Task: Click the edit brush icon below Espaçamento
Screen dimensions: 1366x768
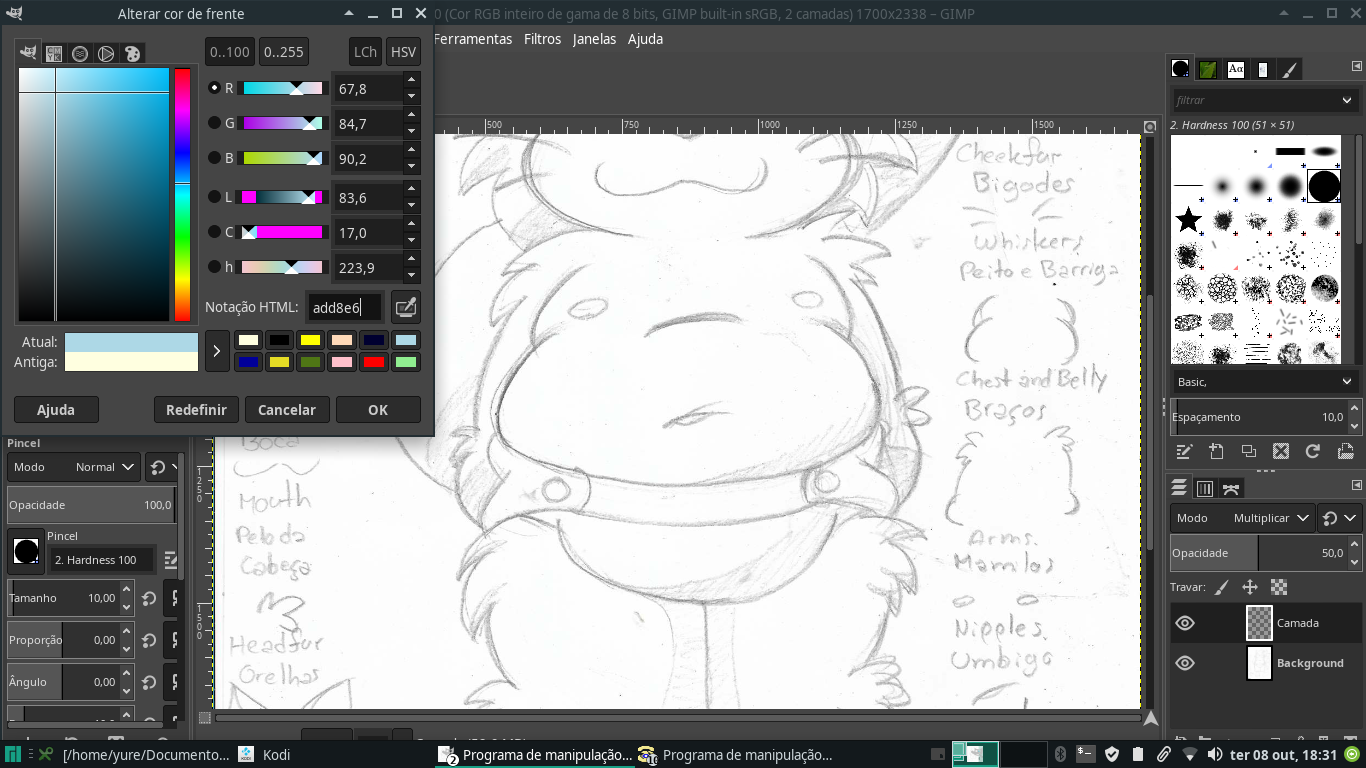Action: 1183,451
